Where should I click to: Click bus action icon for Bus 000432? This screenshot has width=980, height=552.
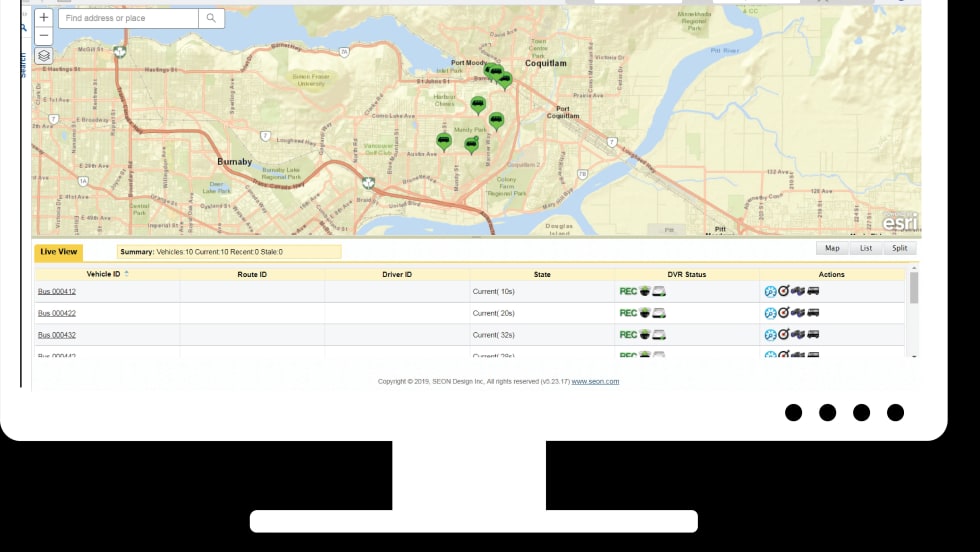click(814, 335)
